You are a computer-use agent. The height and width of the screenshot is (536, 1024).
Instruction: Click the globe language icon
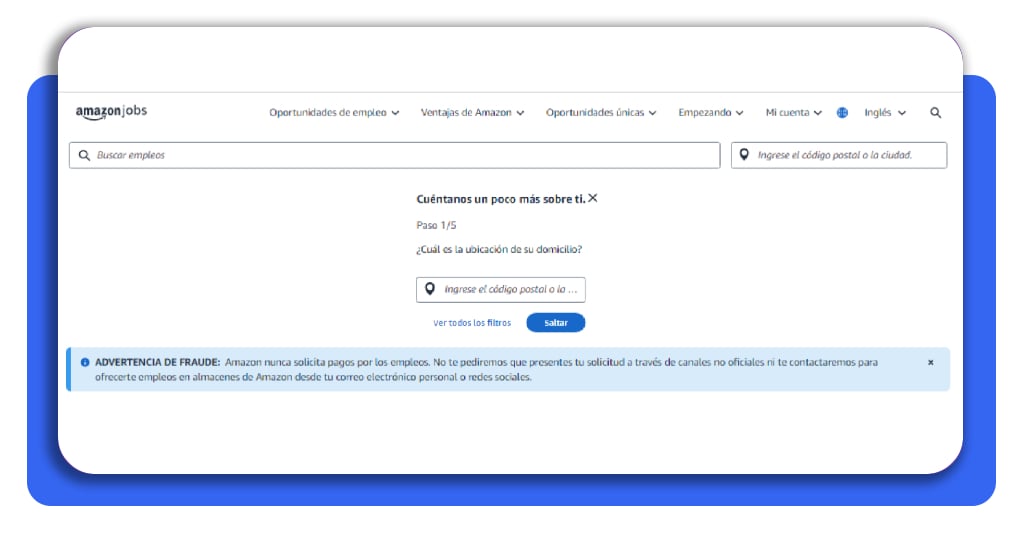click(842, 113)
